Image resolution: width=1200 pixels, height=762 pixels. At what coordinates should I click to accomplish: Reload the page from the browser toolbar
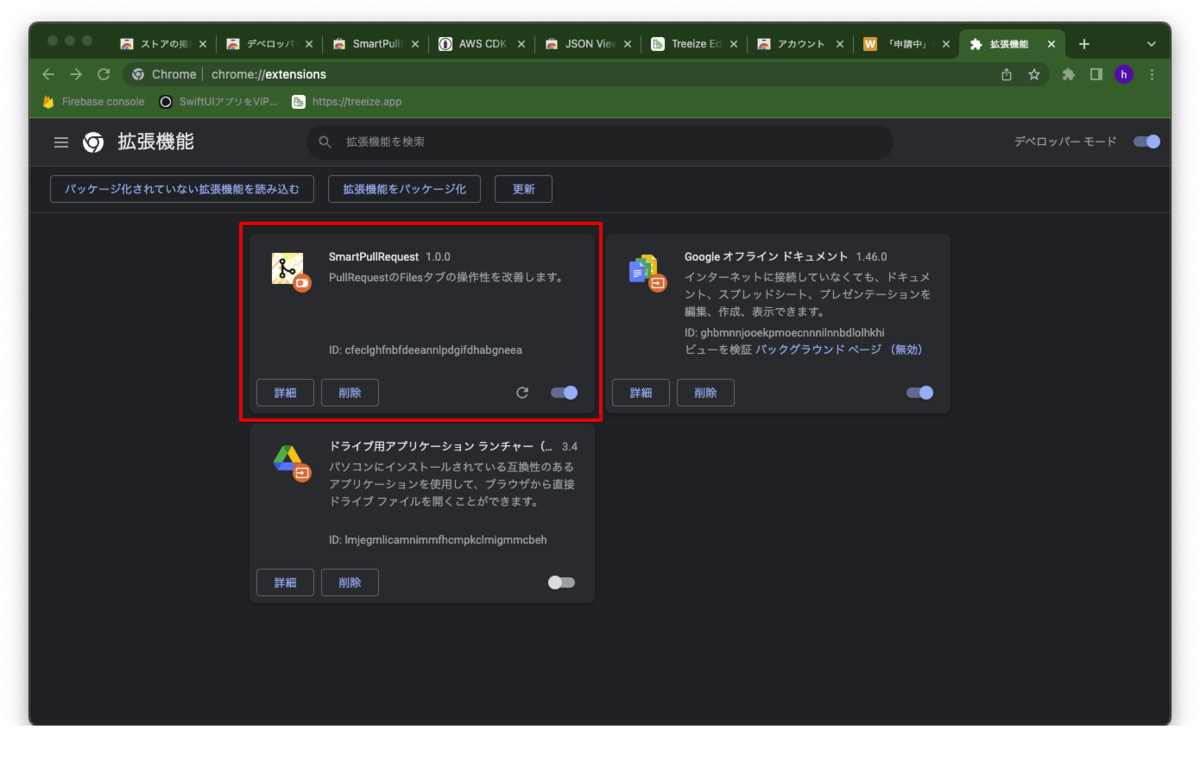coord(103,74)
